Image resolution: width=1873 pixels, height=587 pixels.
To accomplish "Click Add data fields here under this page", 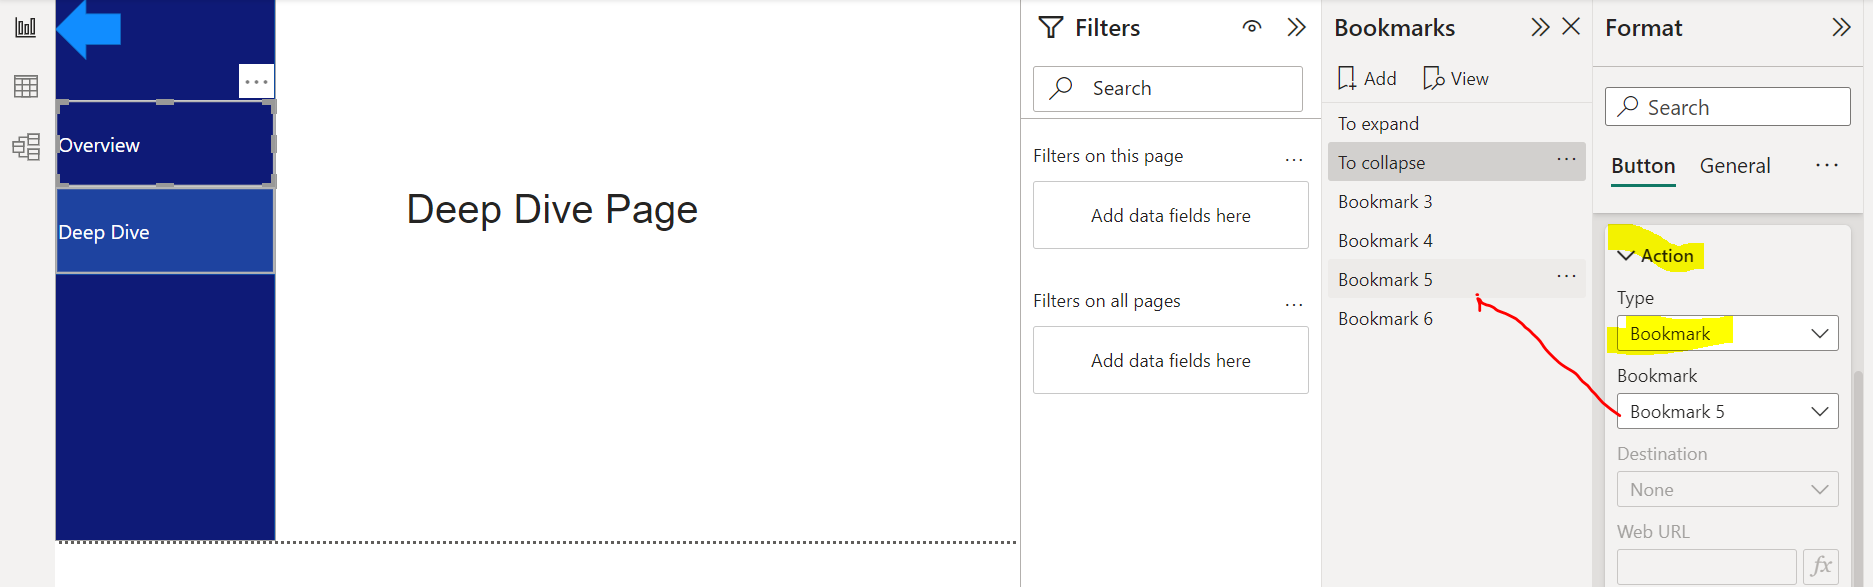I will [x=1171, y=215].
